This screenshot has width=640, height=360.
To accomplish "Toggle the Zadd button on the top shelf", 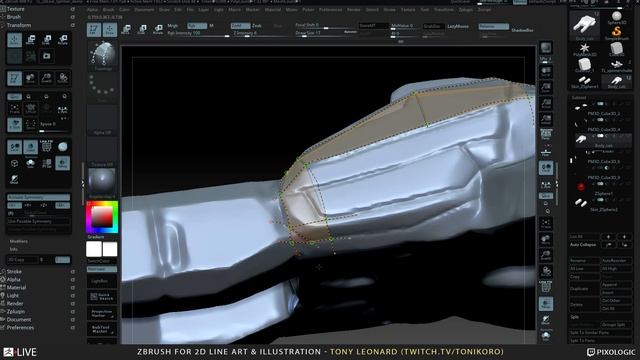I will point(240,26).
